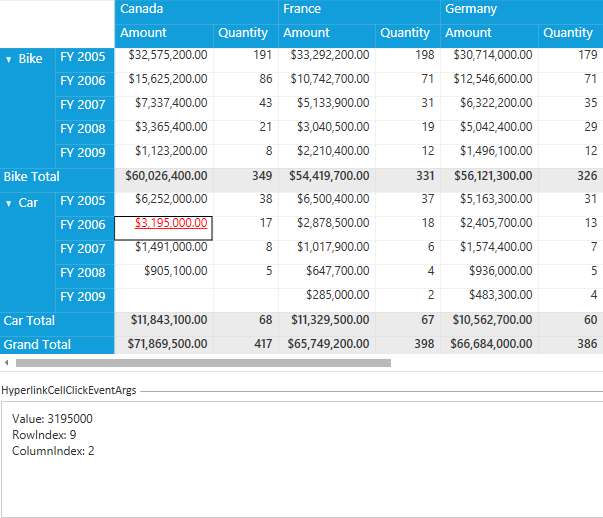Click the $33,292,200.00 cell
The height and width of the screenshot is (518, 603).
327,60
